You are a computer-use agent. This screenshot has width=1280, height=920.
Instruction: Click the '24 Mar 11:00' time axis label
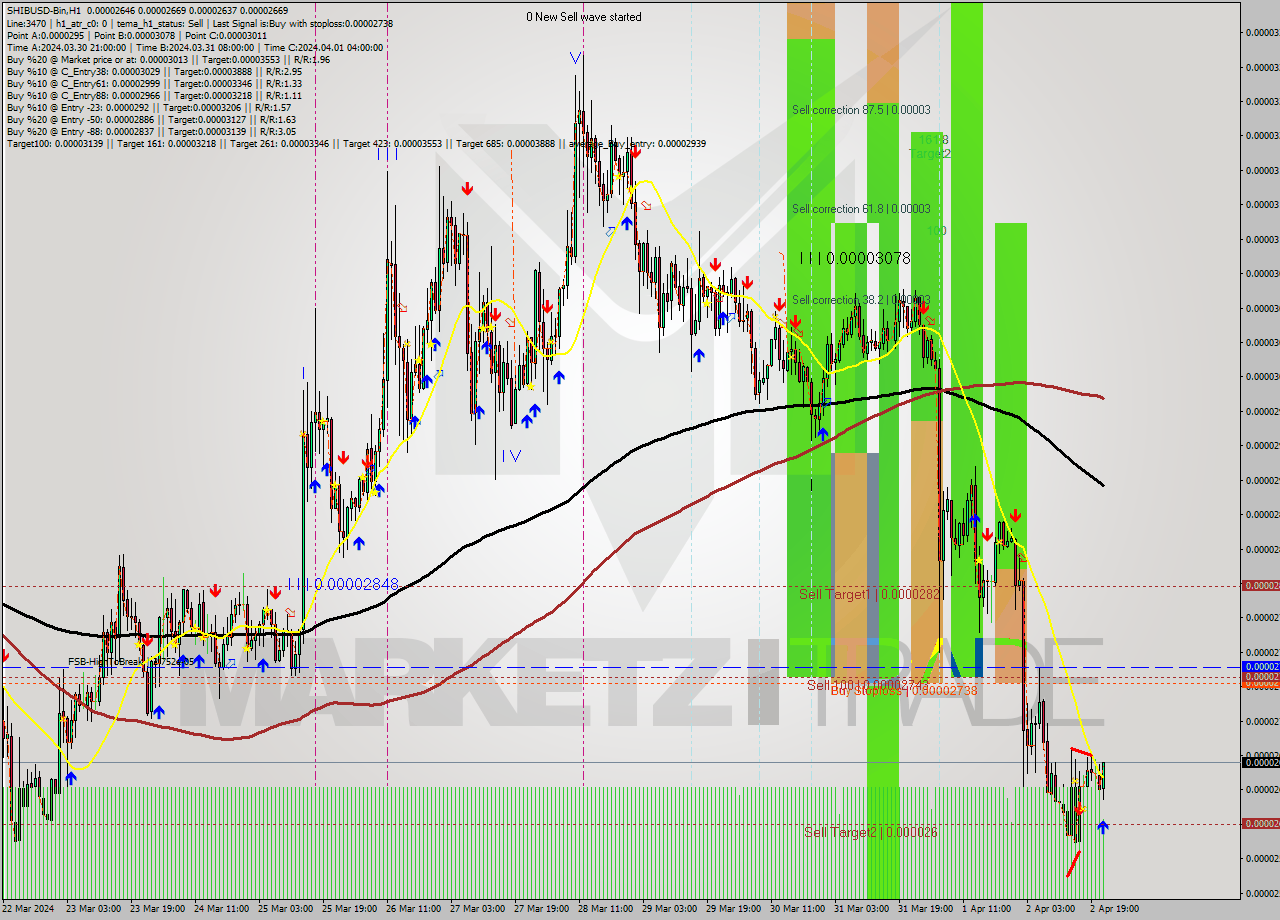(x=223, y=909)
